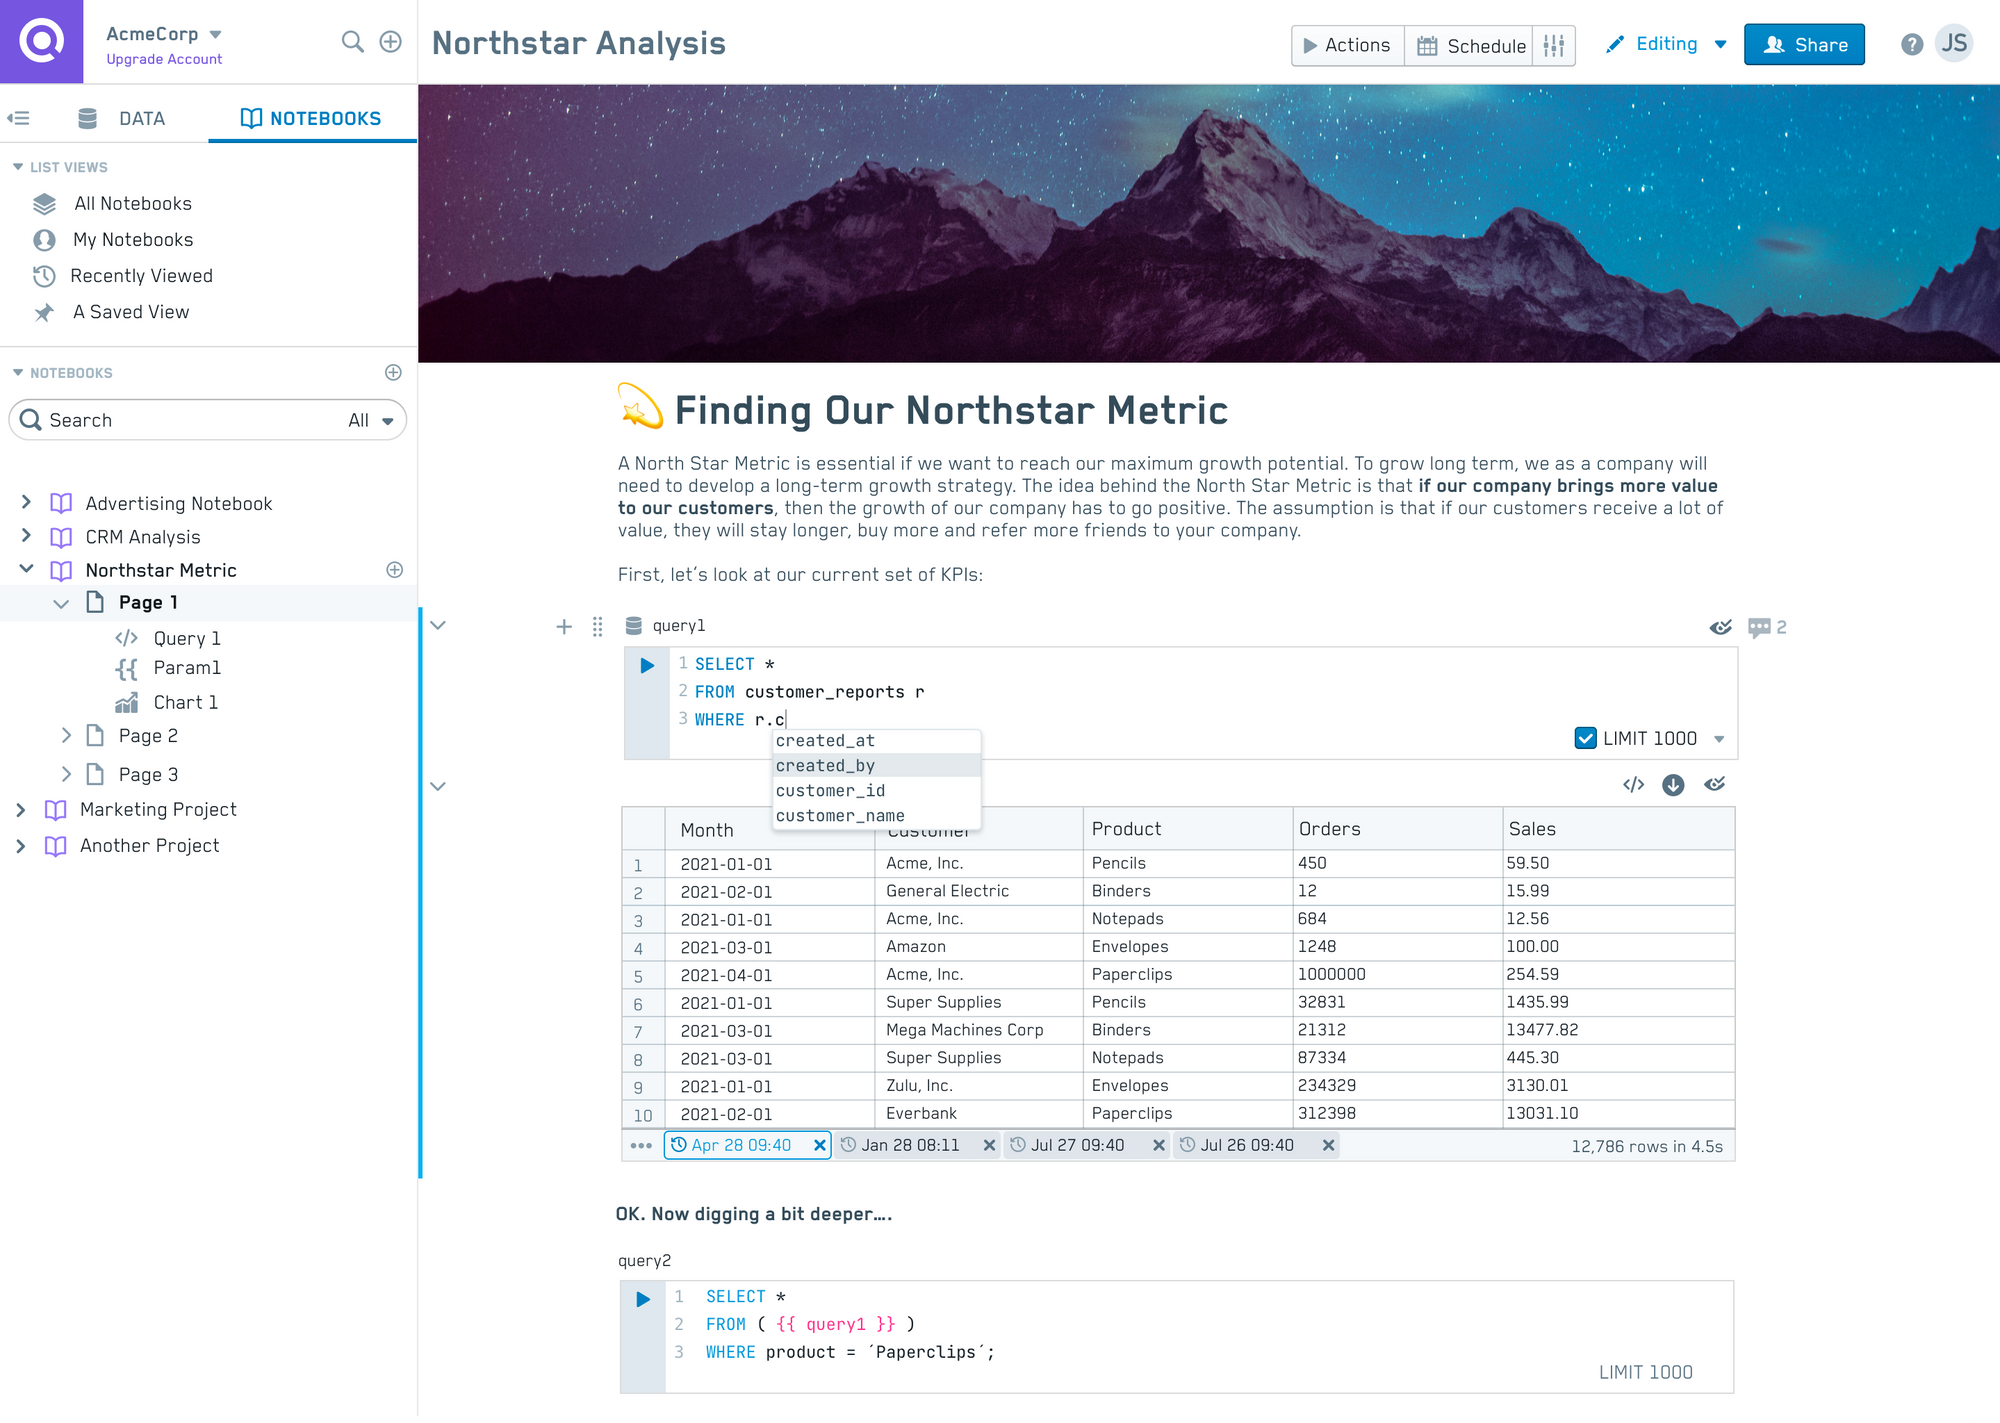Screen dimensions: 2000x1423
Task: Insert a new cell with the plus icon
Action: [x=565, y=627]
